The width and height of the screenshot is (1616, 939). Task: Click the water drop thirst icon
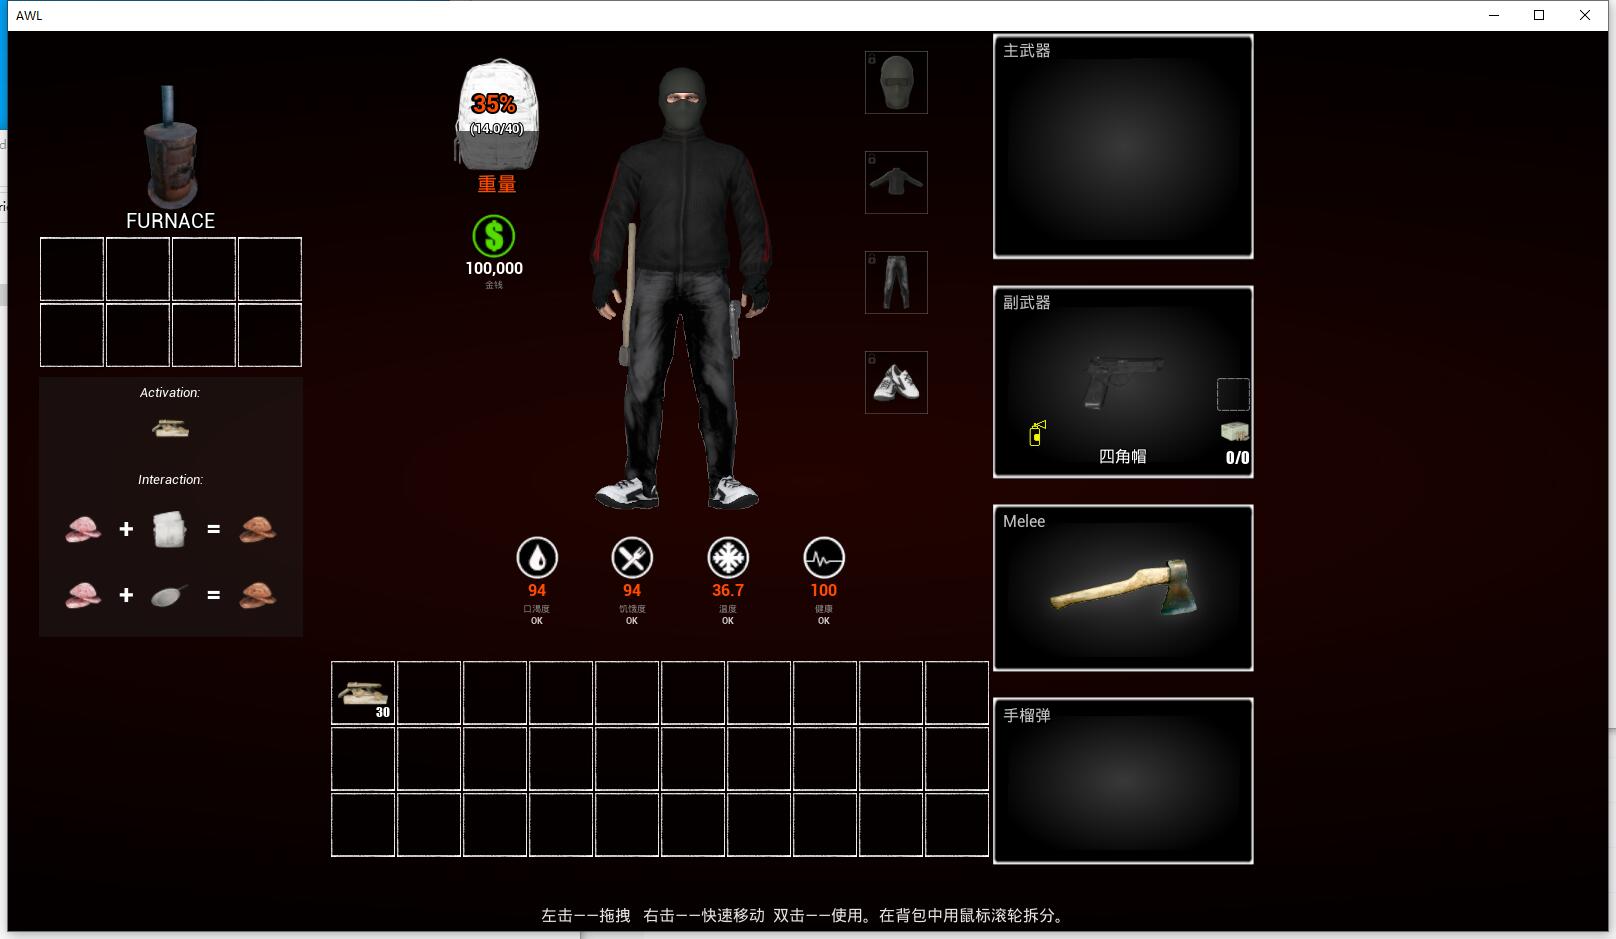click(x=537, y=558)
